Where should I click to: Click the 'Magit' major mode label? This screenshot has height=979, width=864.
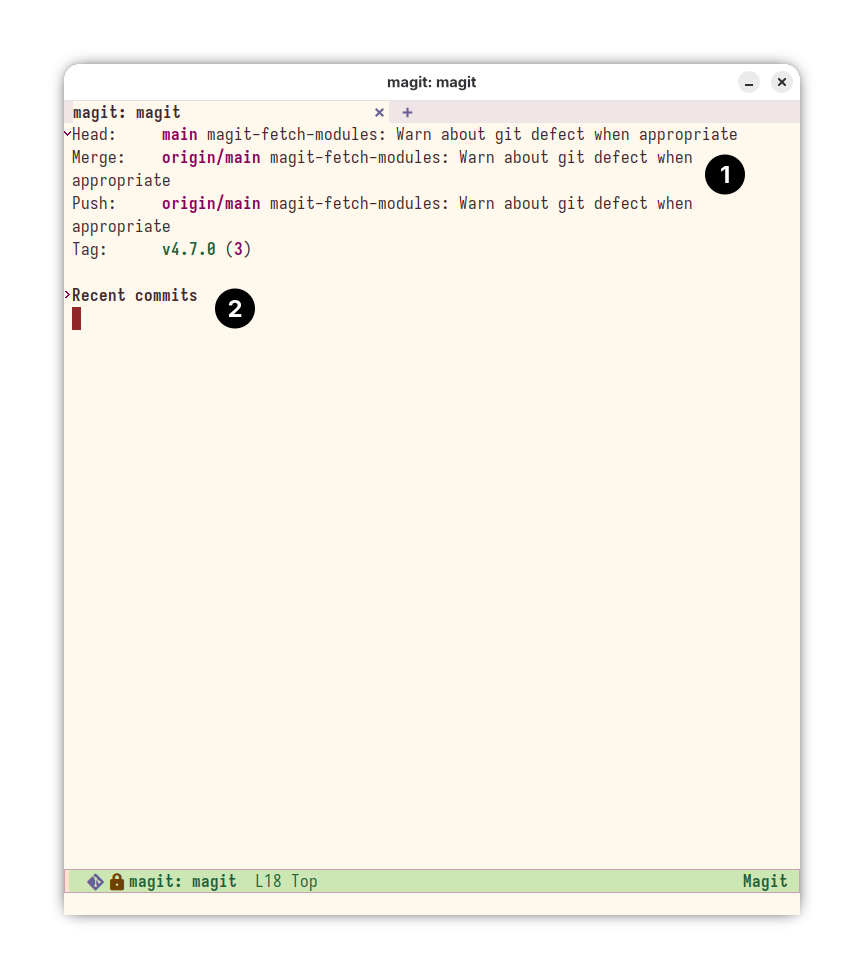pyautogui.click(x=765, y=882)
